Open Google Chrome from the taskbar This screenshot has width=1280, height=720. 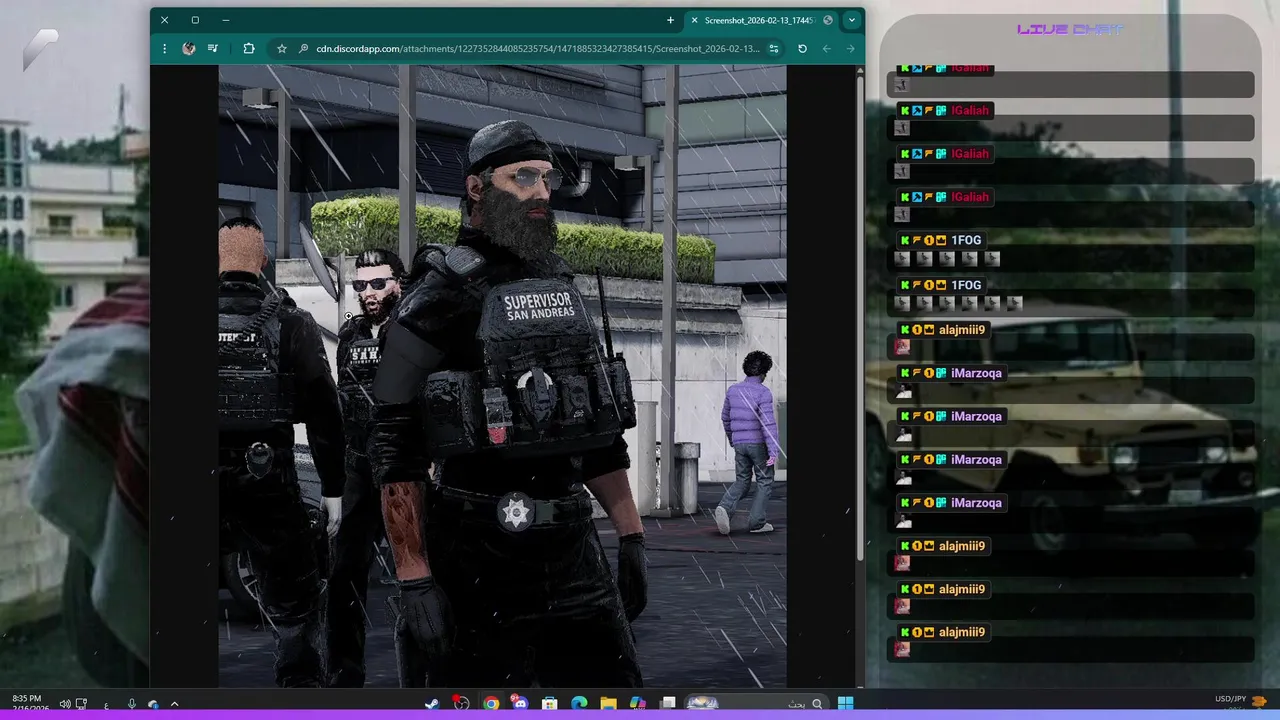click(x=491, y=704)
